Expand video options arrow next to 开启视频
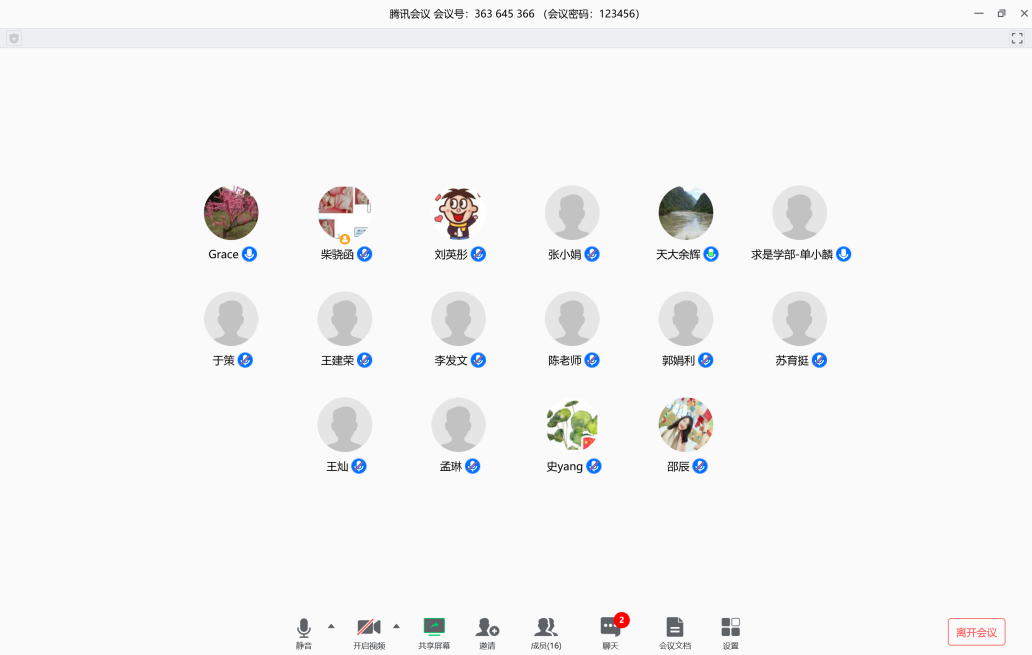 tap(396, 626)
